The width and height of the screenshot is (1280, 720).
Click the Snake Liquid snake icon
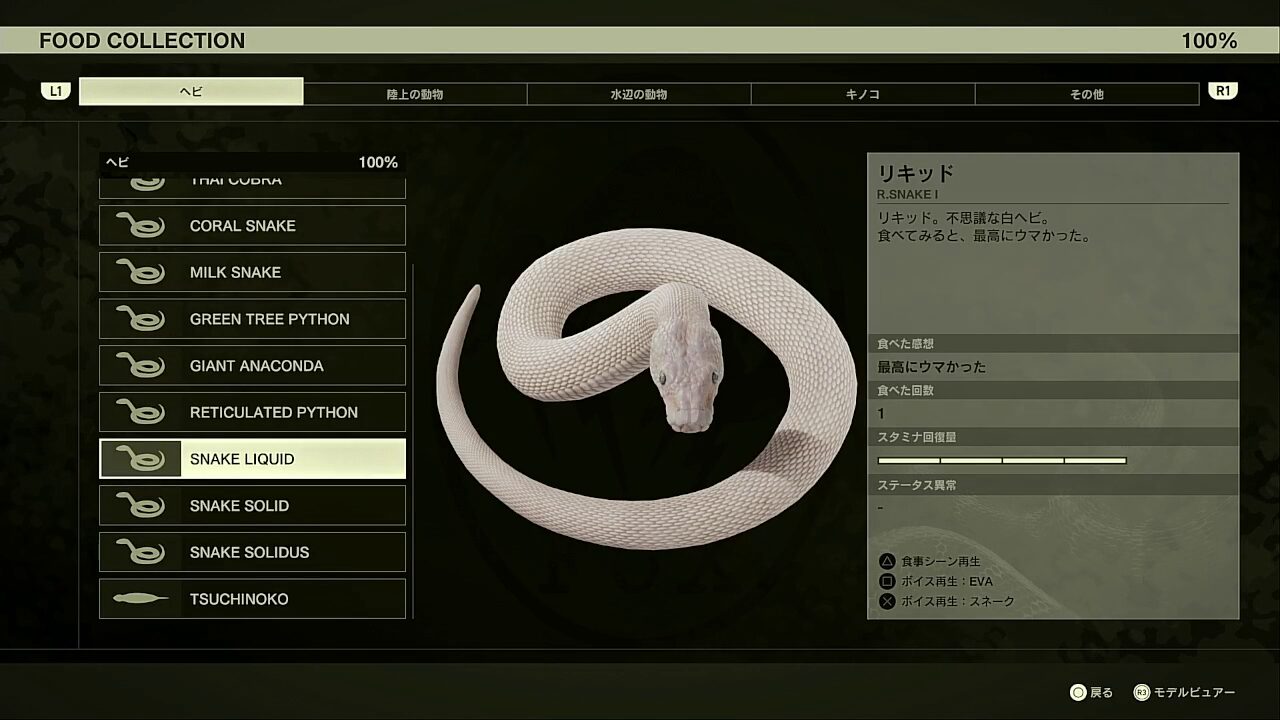141,459
